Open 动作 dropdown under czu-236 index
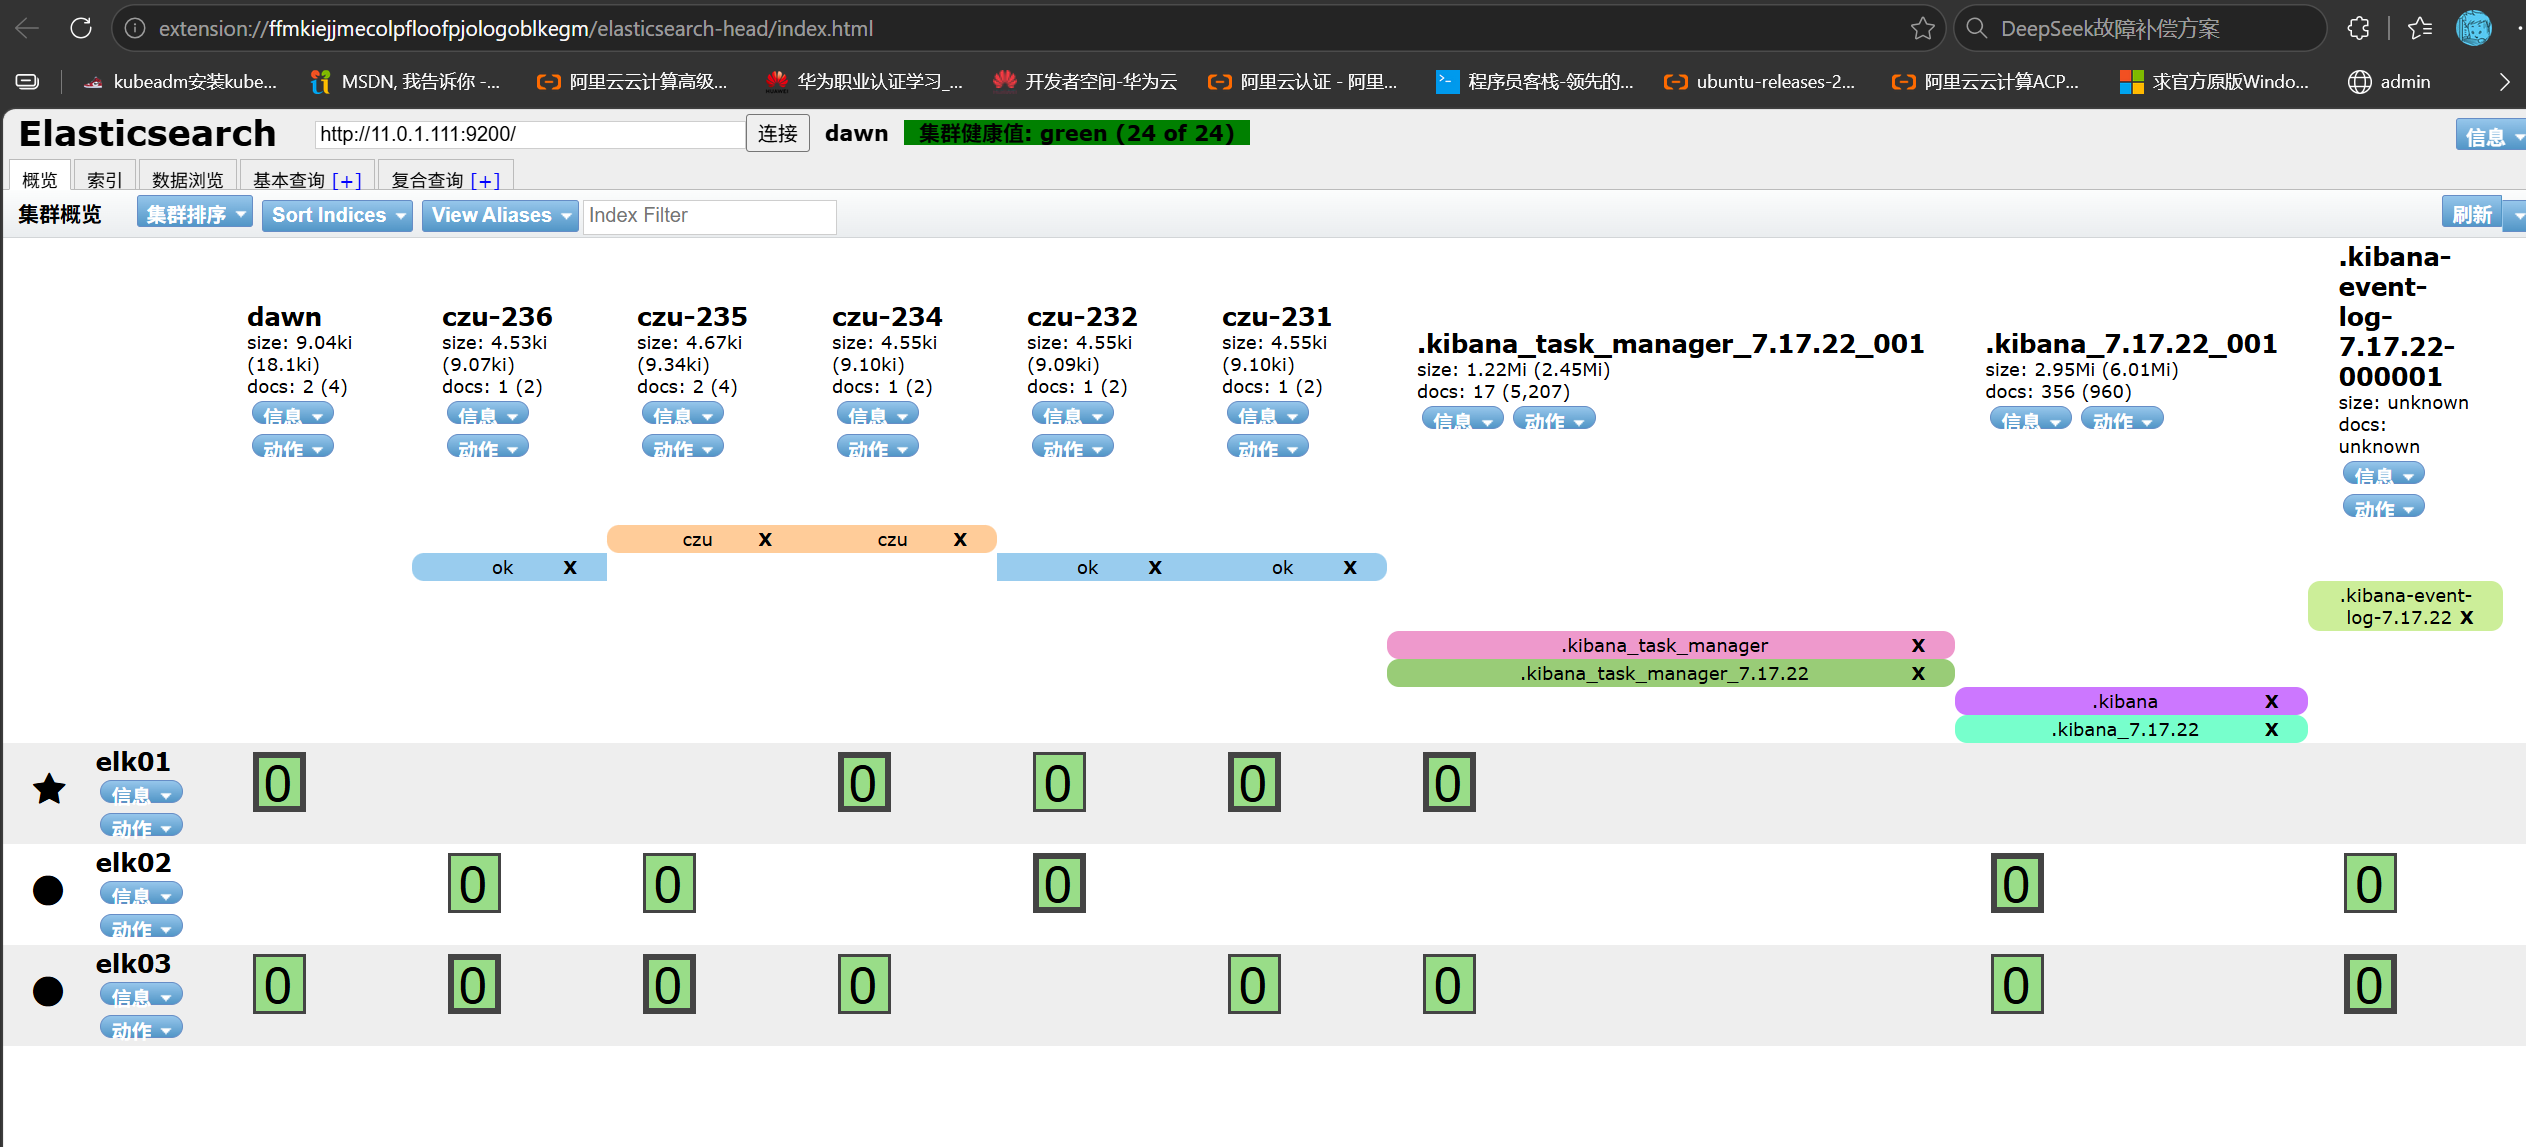Image resolution: width=2526 pixels, height=1147 pixels. [488, 447]
